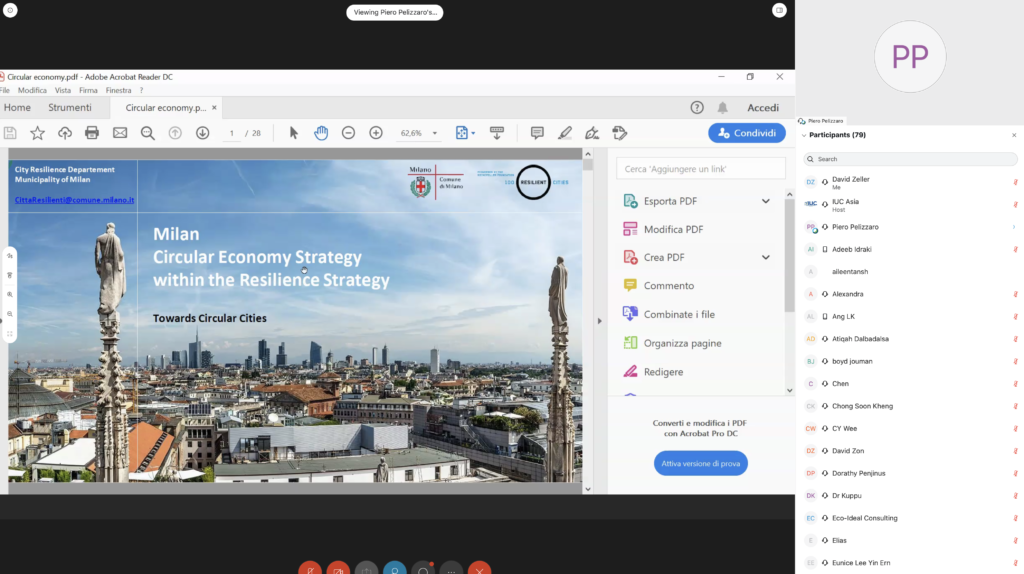The height and width of the screenshot is (574, 1024).
Task: Click the blue Condividi button
Action: pyautogui.click(x=746, y=133)
